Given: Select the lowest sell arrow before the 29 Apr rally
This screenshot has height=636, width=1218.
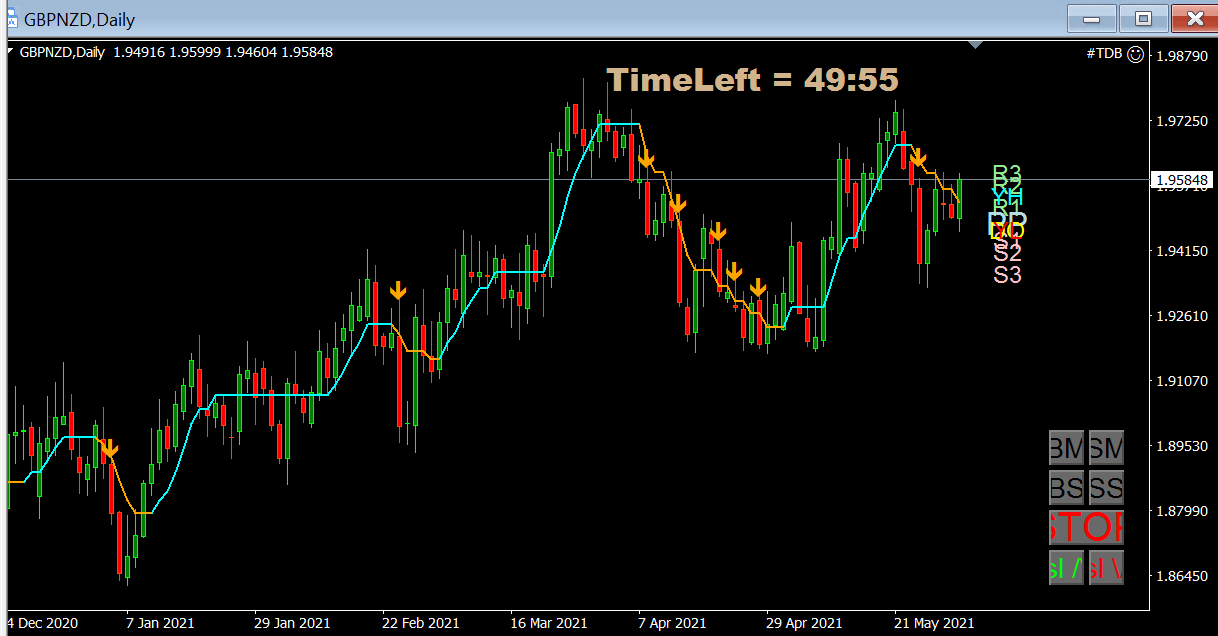Looking at the screenshot, I should tap(757, 289).
